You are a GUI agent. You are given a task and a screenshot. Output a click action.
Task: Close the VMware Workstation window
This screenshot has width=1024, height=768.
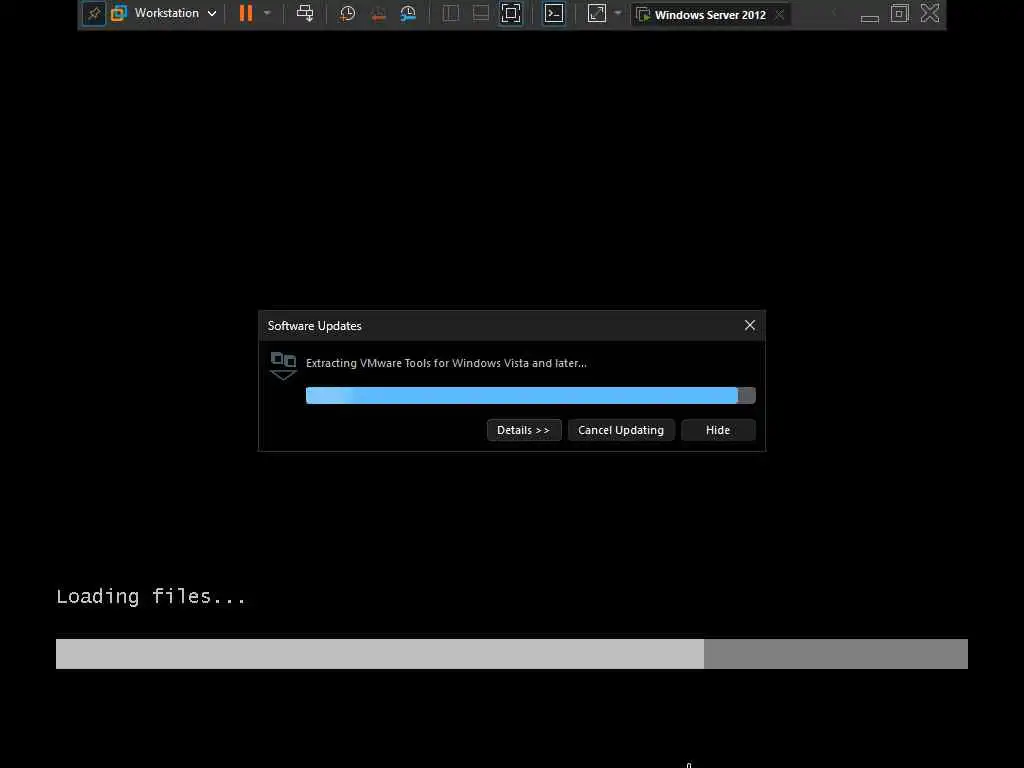coord(930,13)
